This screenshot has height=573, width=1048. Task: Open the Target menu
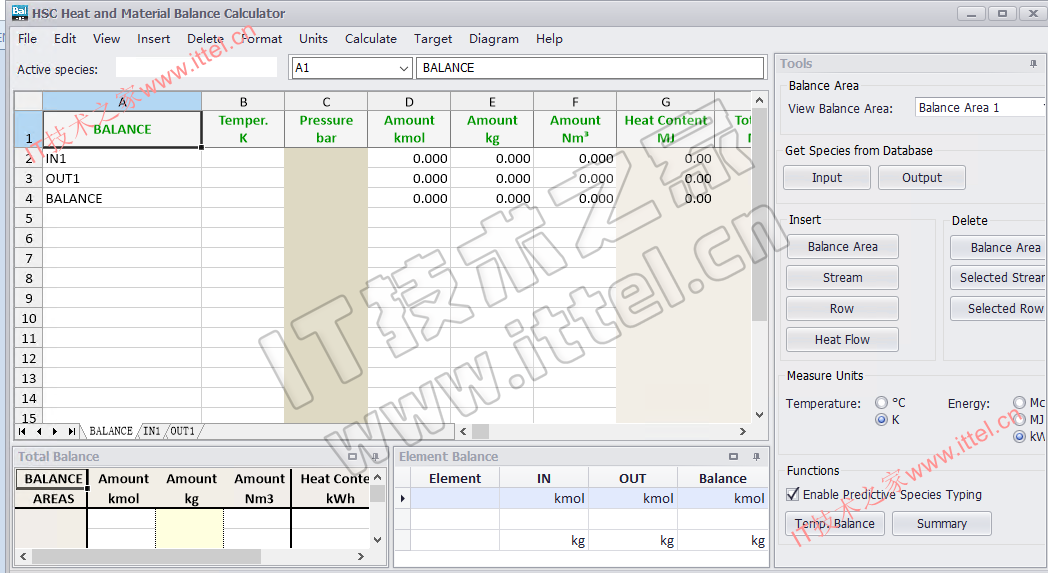(x=433, y=39)
